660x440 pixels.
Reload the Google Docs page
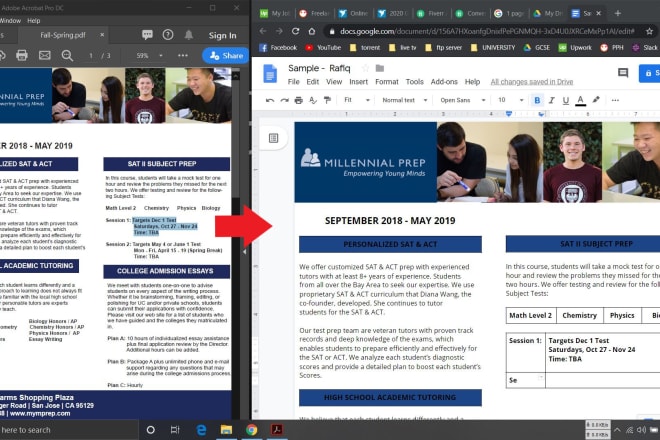(295, 31)
